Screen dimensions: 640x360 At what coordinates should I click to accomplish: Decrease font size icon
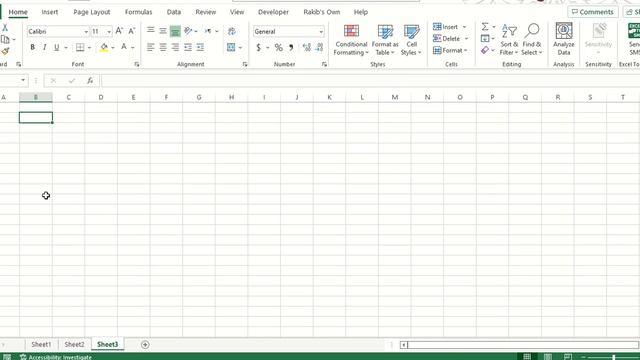131,31
